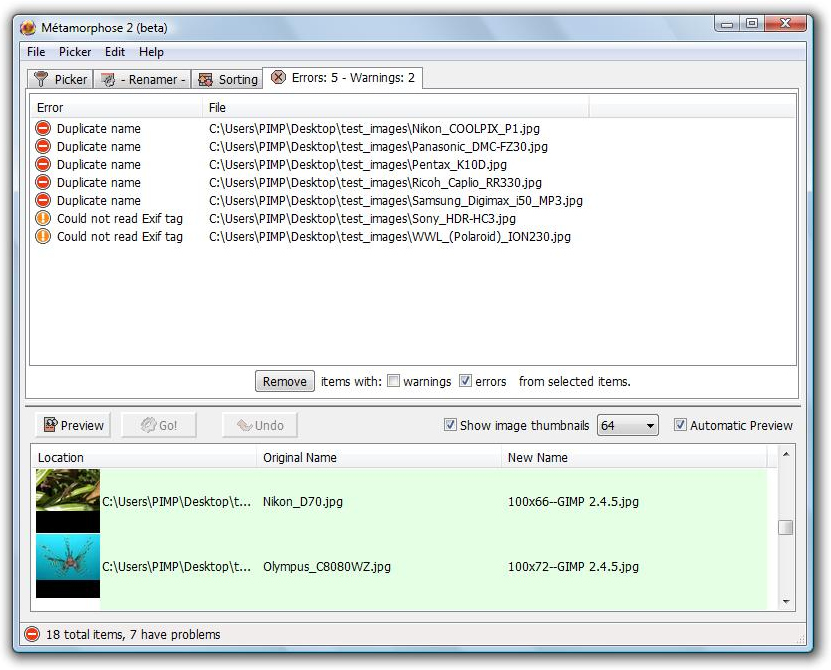Click the Go! button
Image resolution: width=831 pixels, height=670 pixels.
(x=159, y=425)
